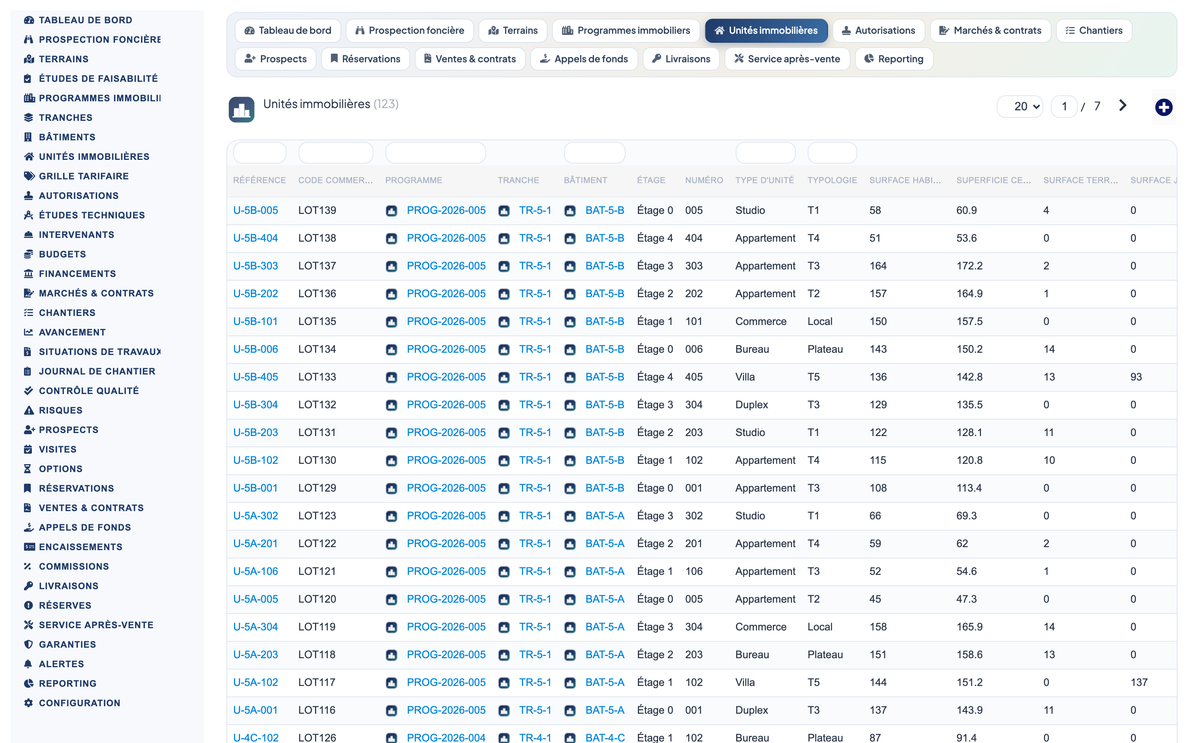Click the page number input showing 1
This screenshot has height=743, width=1200.
click(1064, 106)
